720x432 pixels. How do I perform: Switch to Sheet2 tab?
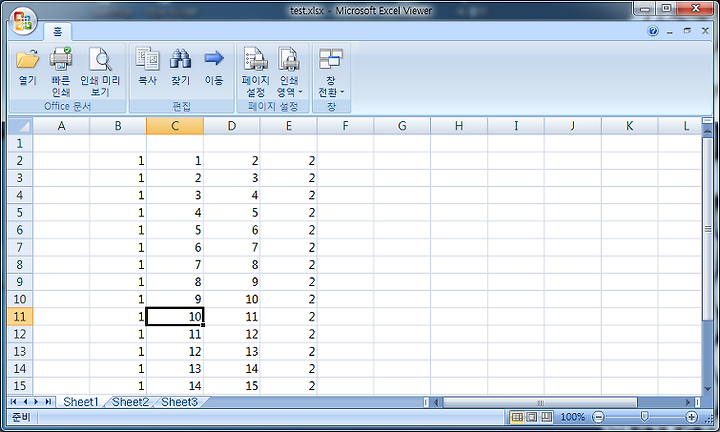[130, 402]
